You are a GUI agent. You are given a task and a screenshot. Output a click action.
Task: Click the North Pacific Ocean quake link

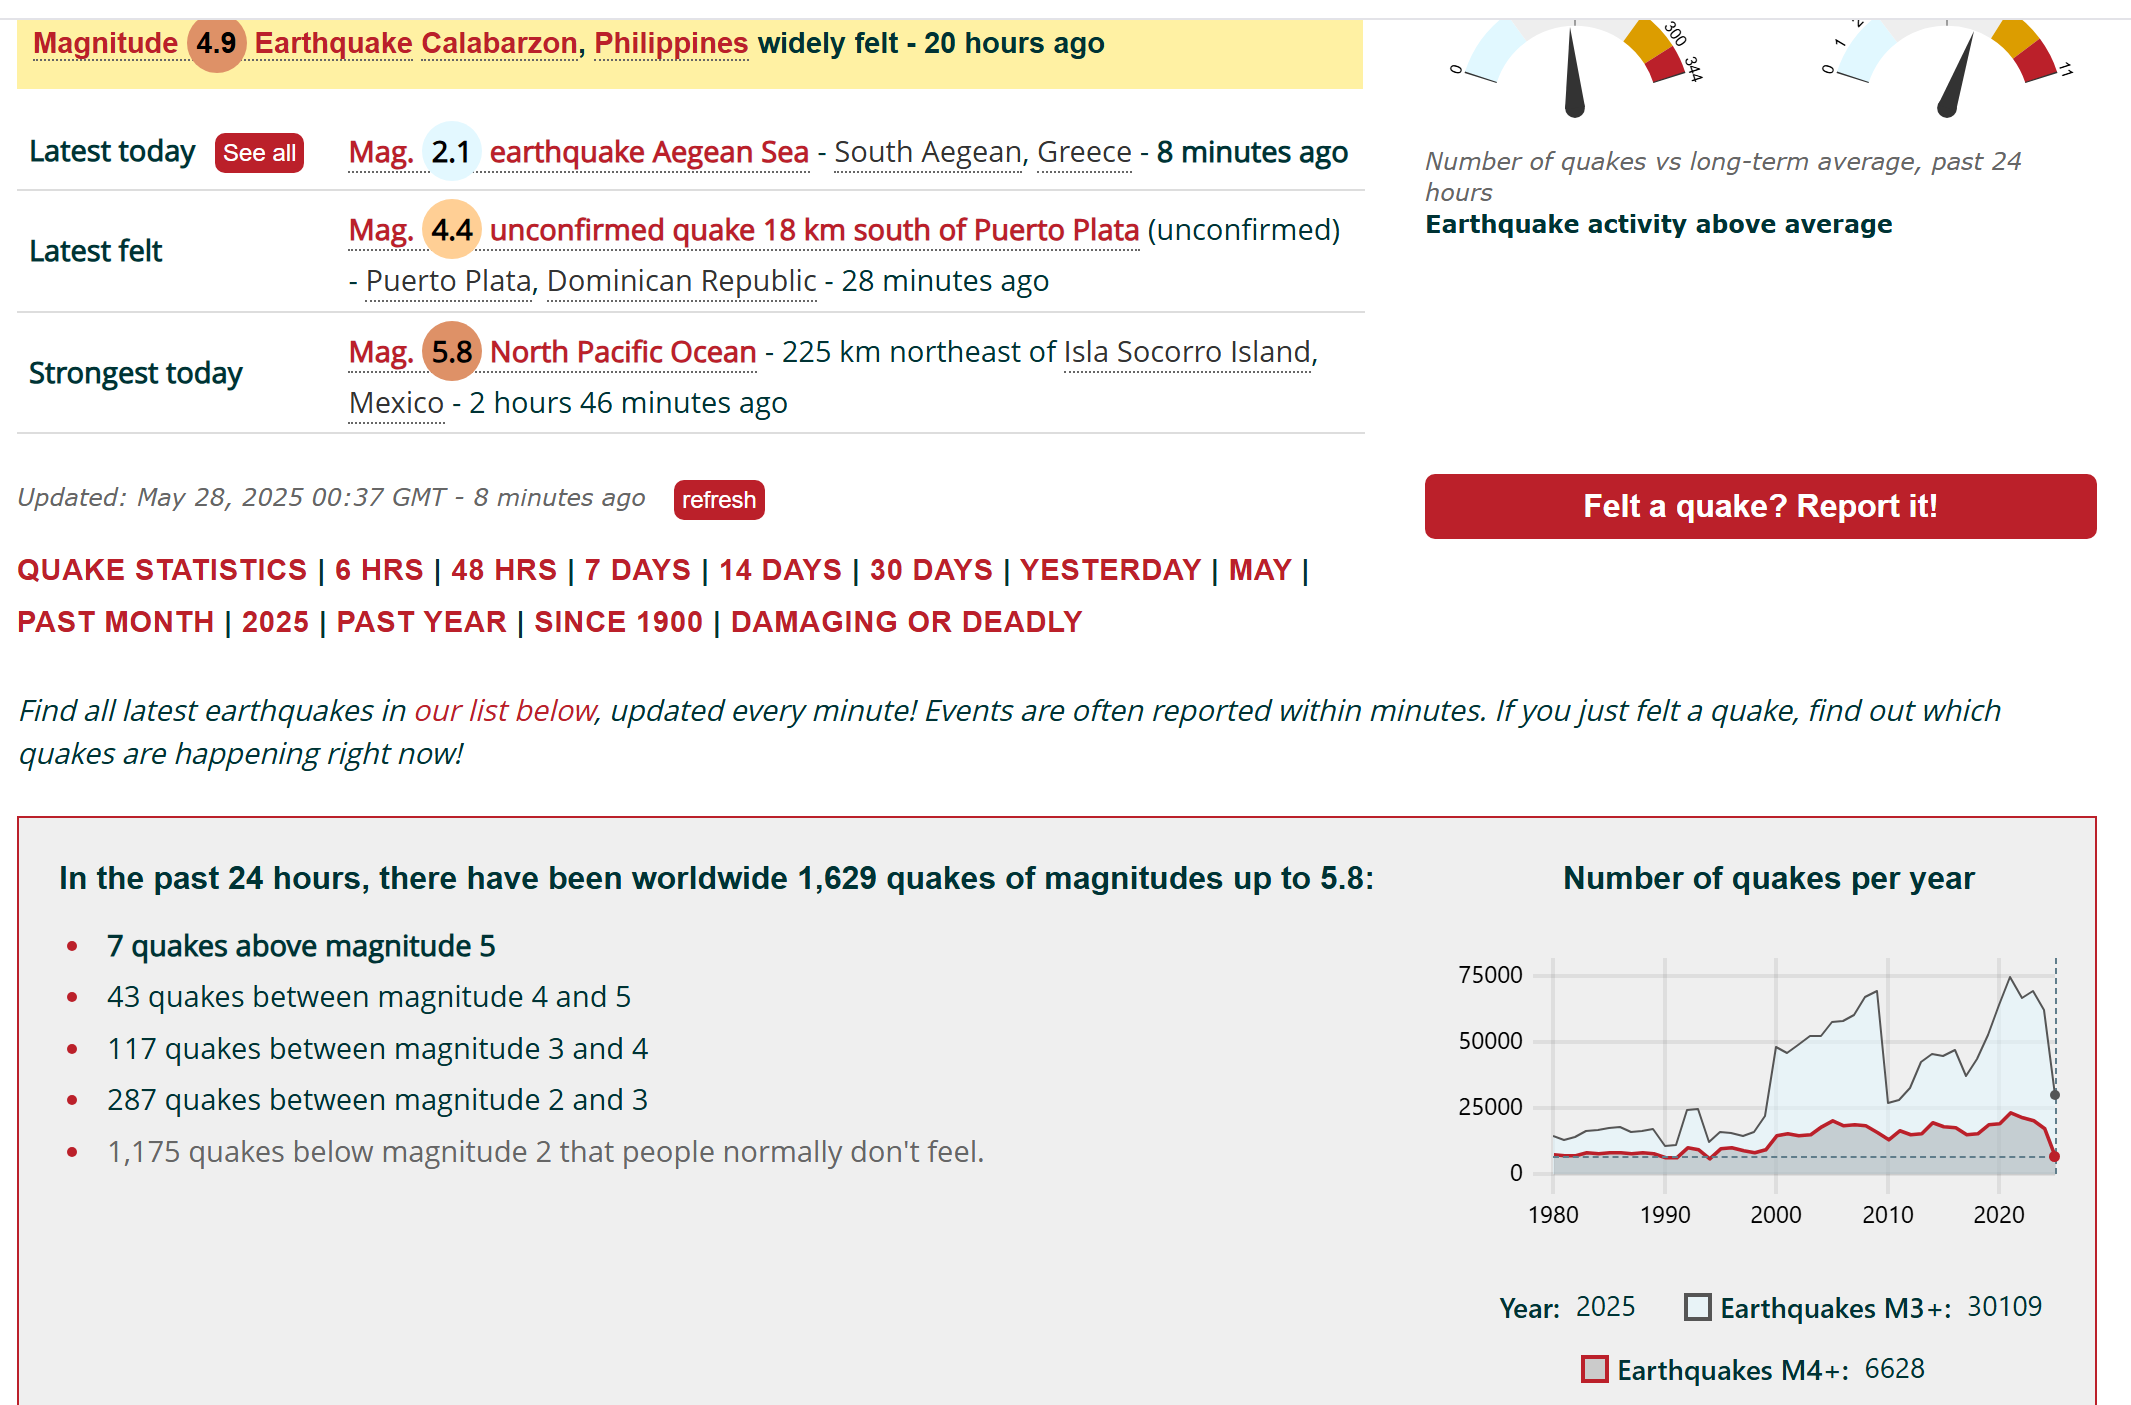[623, 352]
